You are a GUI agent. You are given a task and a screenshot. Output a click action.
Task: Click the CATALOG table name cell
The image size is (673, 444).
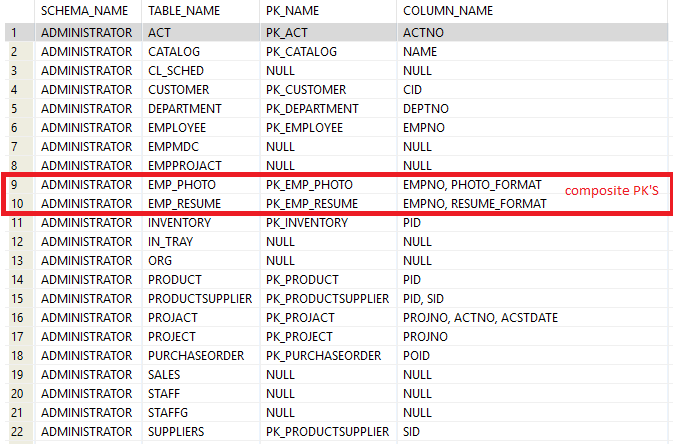[174, 51]
